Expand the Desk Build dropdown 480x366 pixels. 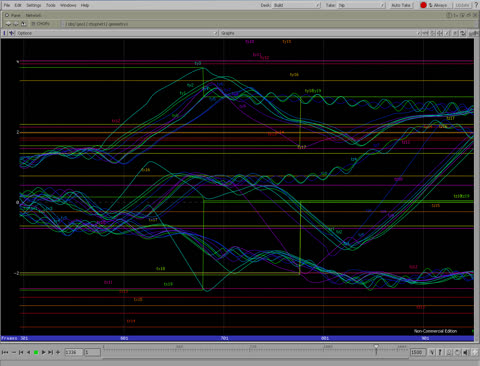296,5
